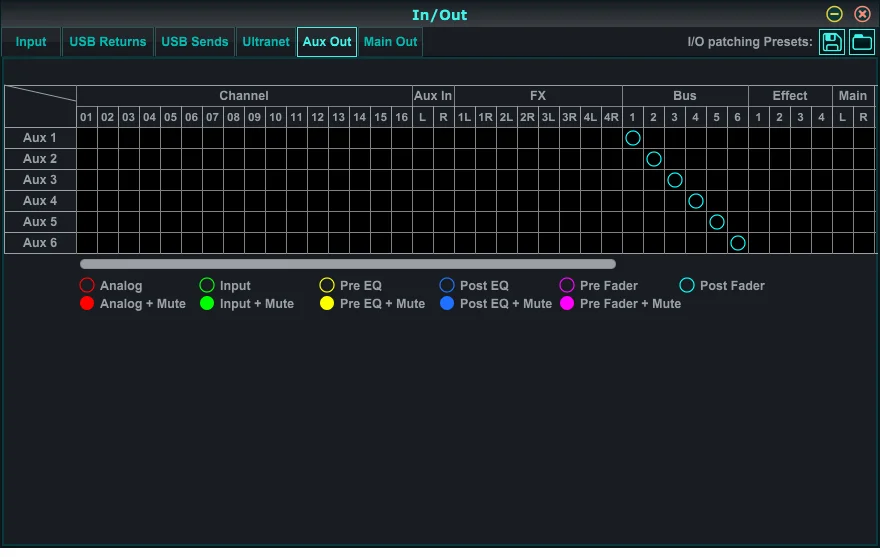Close the In/Out window
Image resolution: width=880 pixels, height=557 pixels.
862,14
